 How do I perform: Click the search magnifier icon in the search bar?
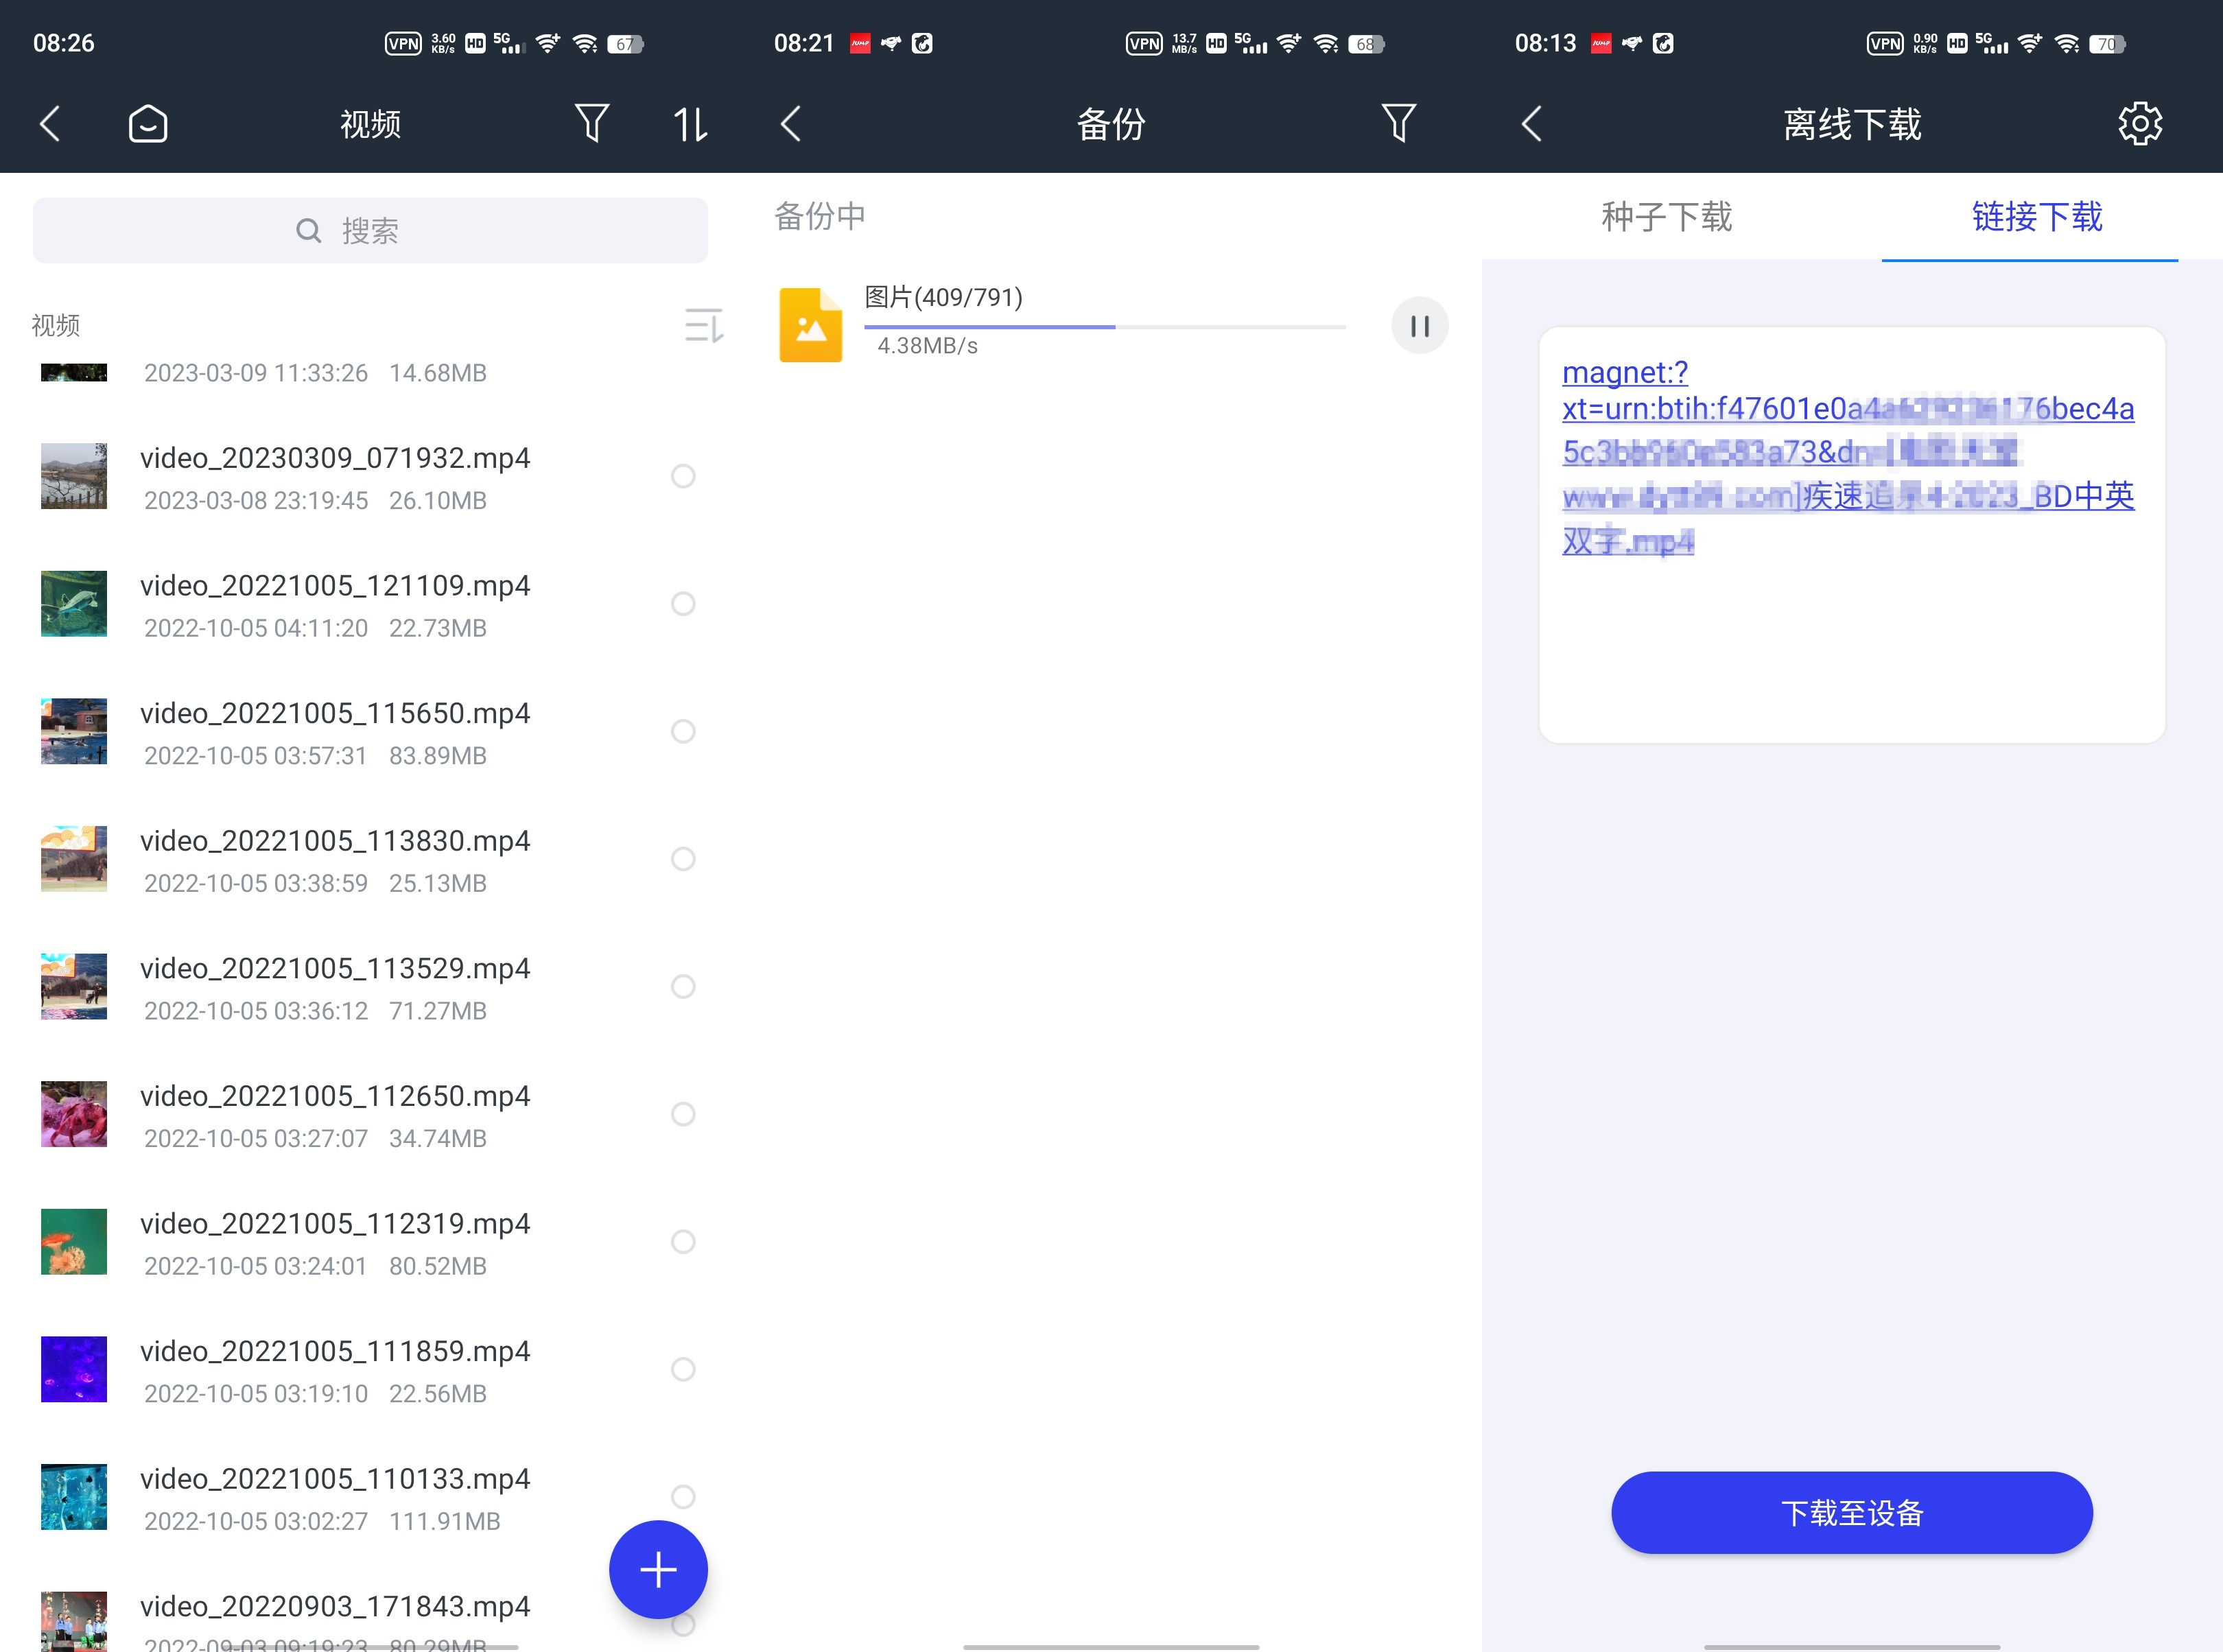coord(308,230)
